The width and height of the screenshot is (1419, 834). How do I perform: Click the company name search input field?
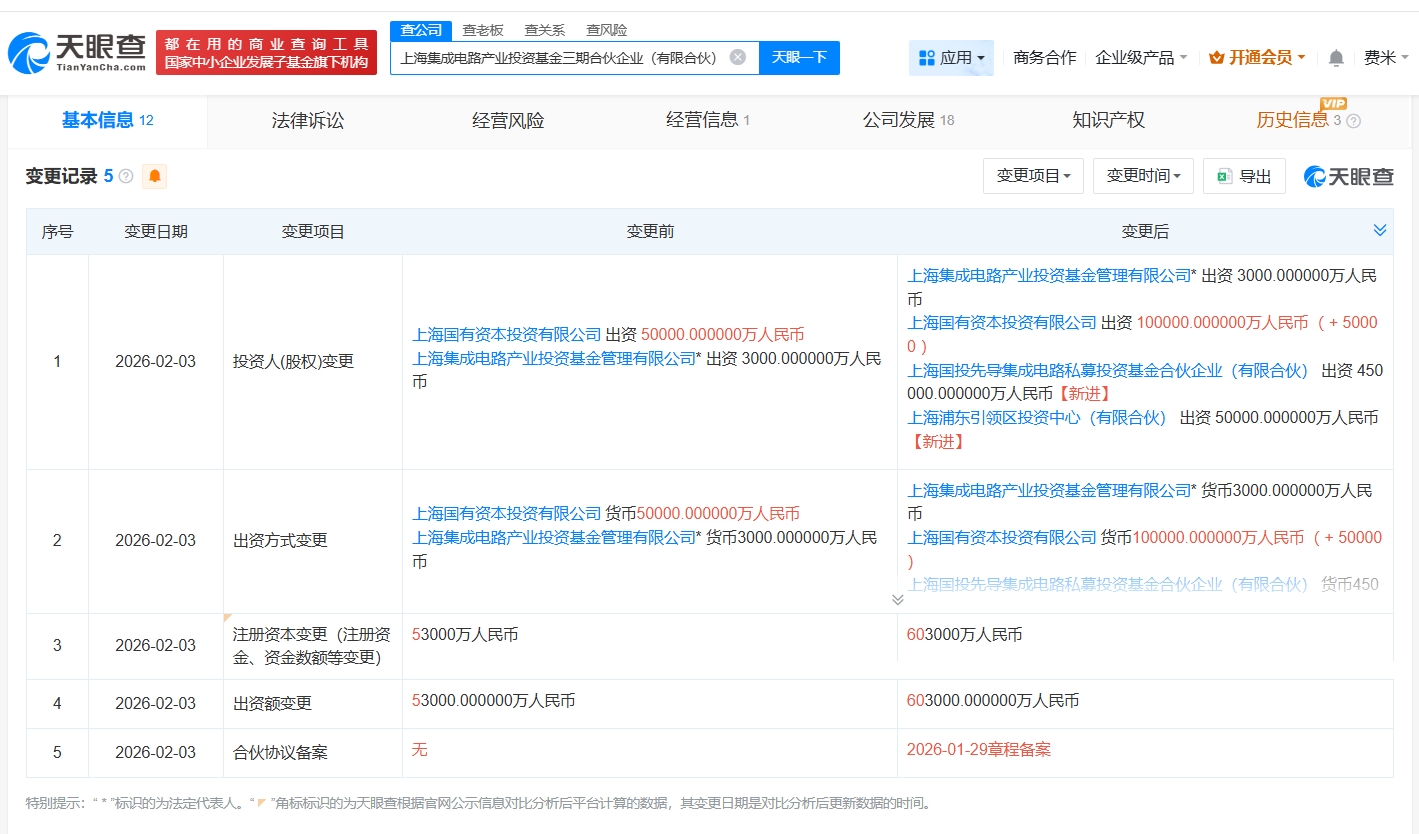pos(558,58)
